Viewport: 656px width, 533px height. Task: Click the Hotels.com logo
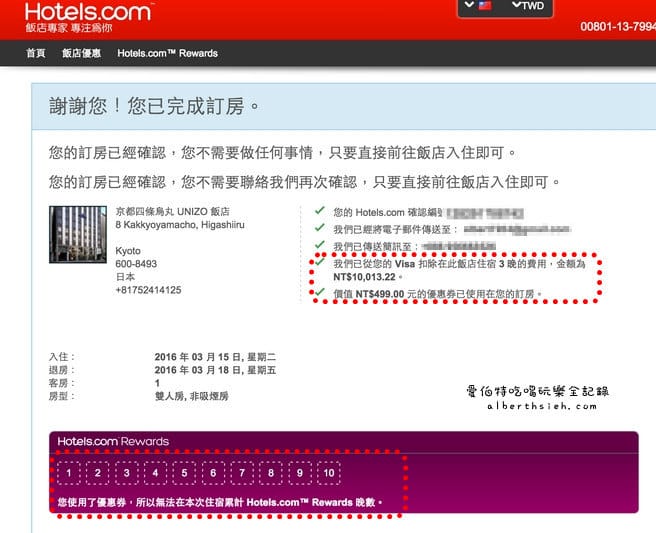[x=88, y=12]
